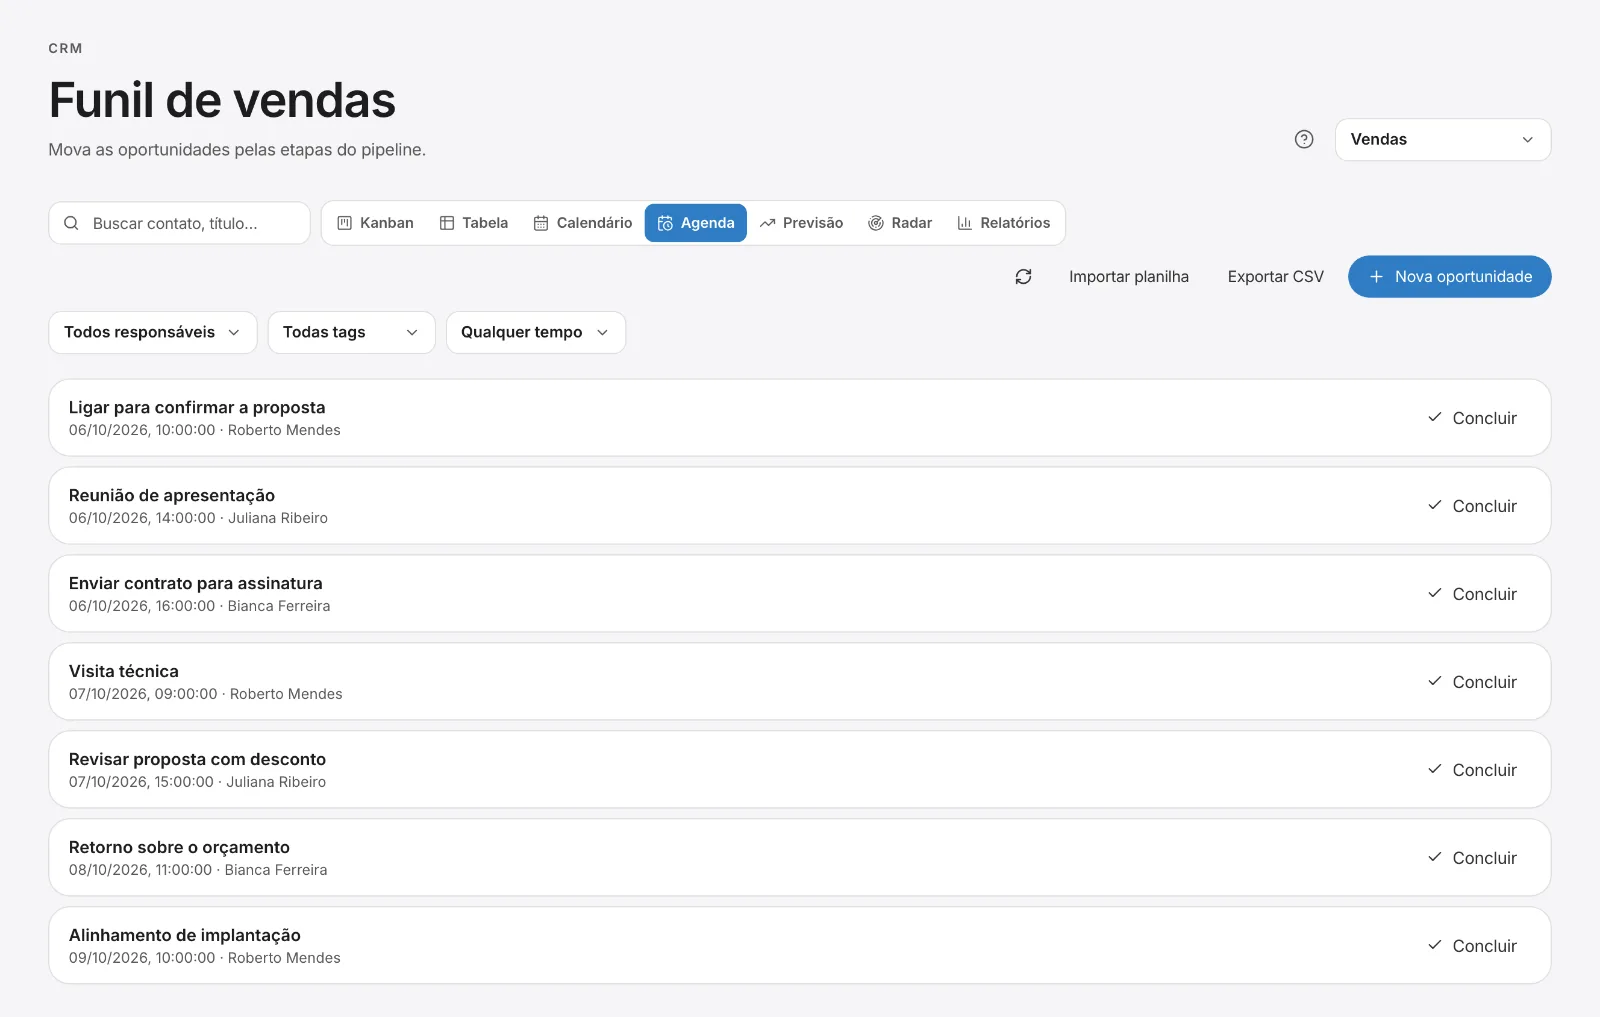Expand the Qualquer tempo time filter
Viewport: 1600px width, 1017px height.
pos(536,332)
